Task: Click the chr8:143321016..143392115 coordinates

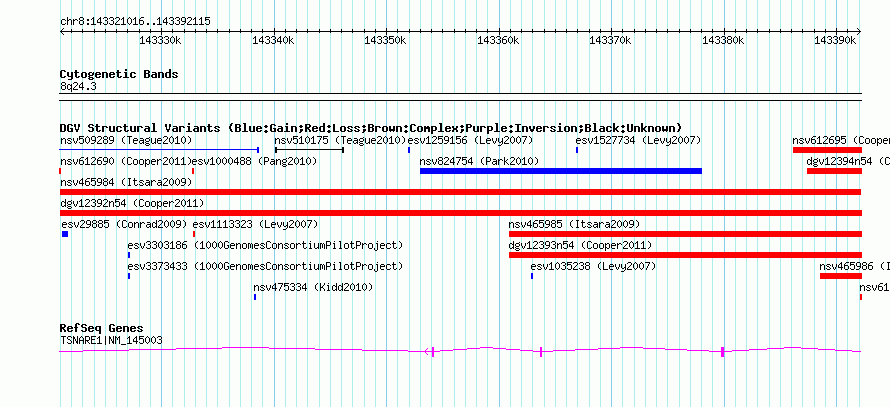Action: point(135,22)
